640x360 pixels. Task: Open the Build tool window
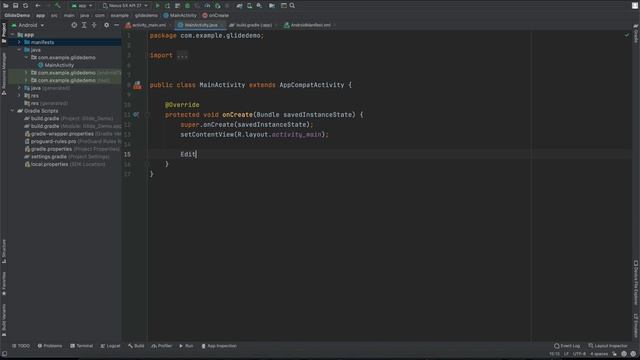[x=136, y=346]
